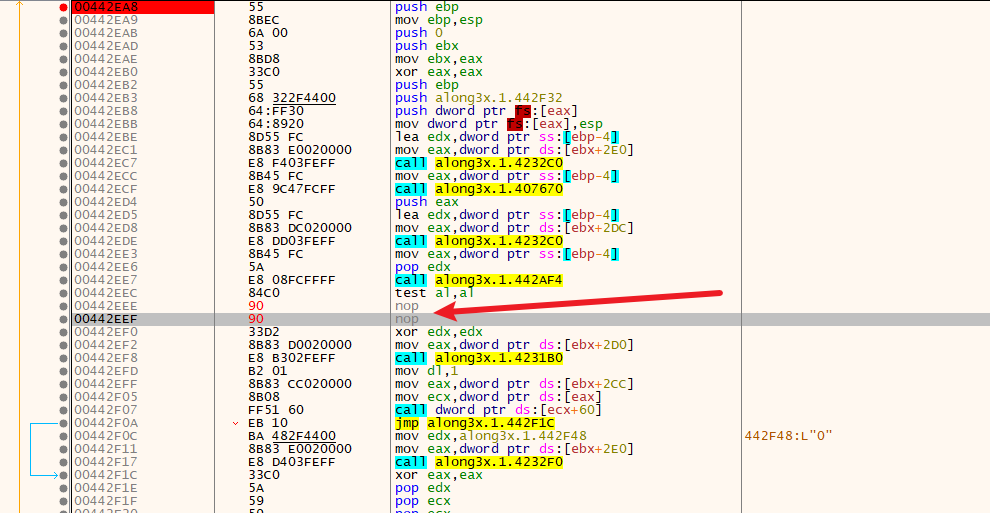The height and width of the screenshot is (513, 990).
Task: Select mov ecx,dword ptr ds:[eax]
Action: (x=498, y=397)
